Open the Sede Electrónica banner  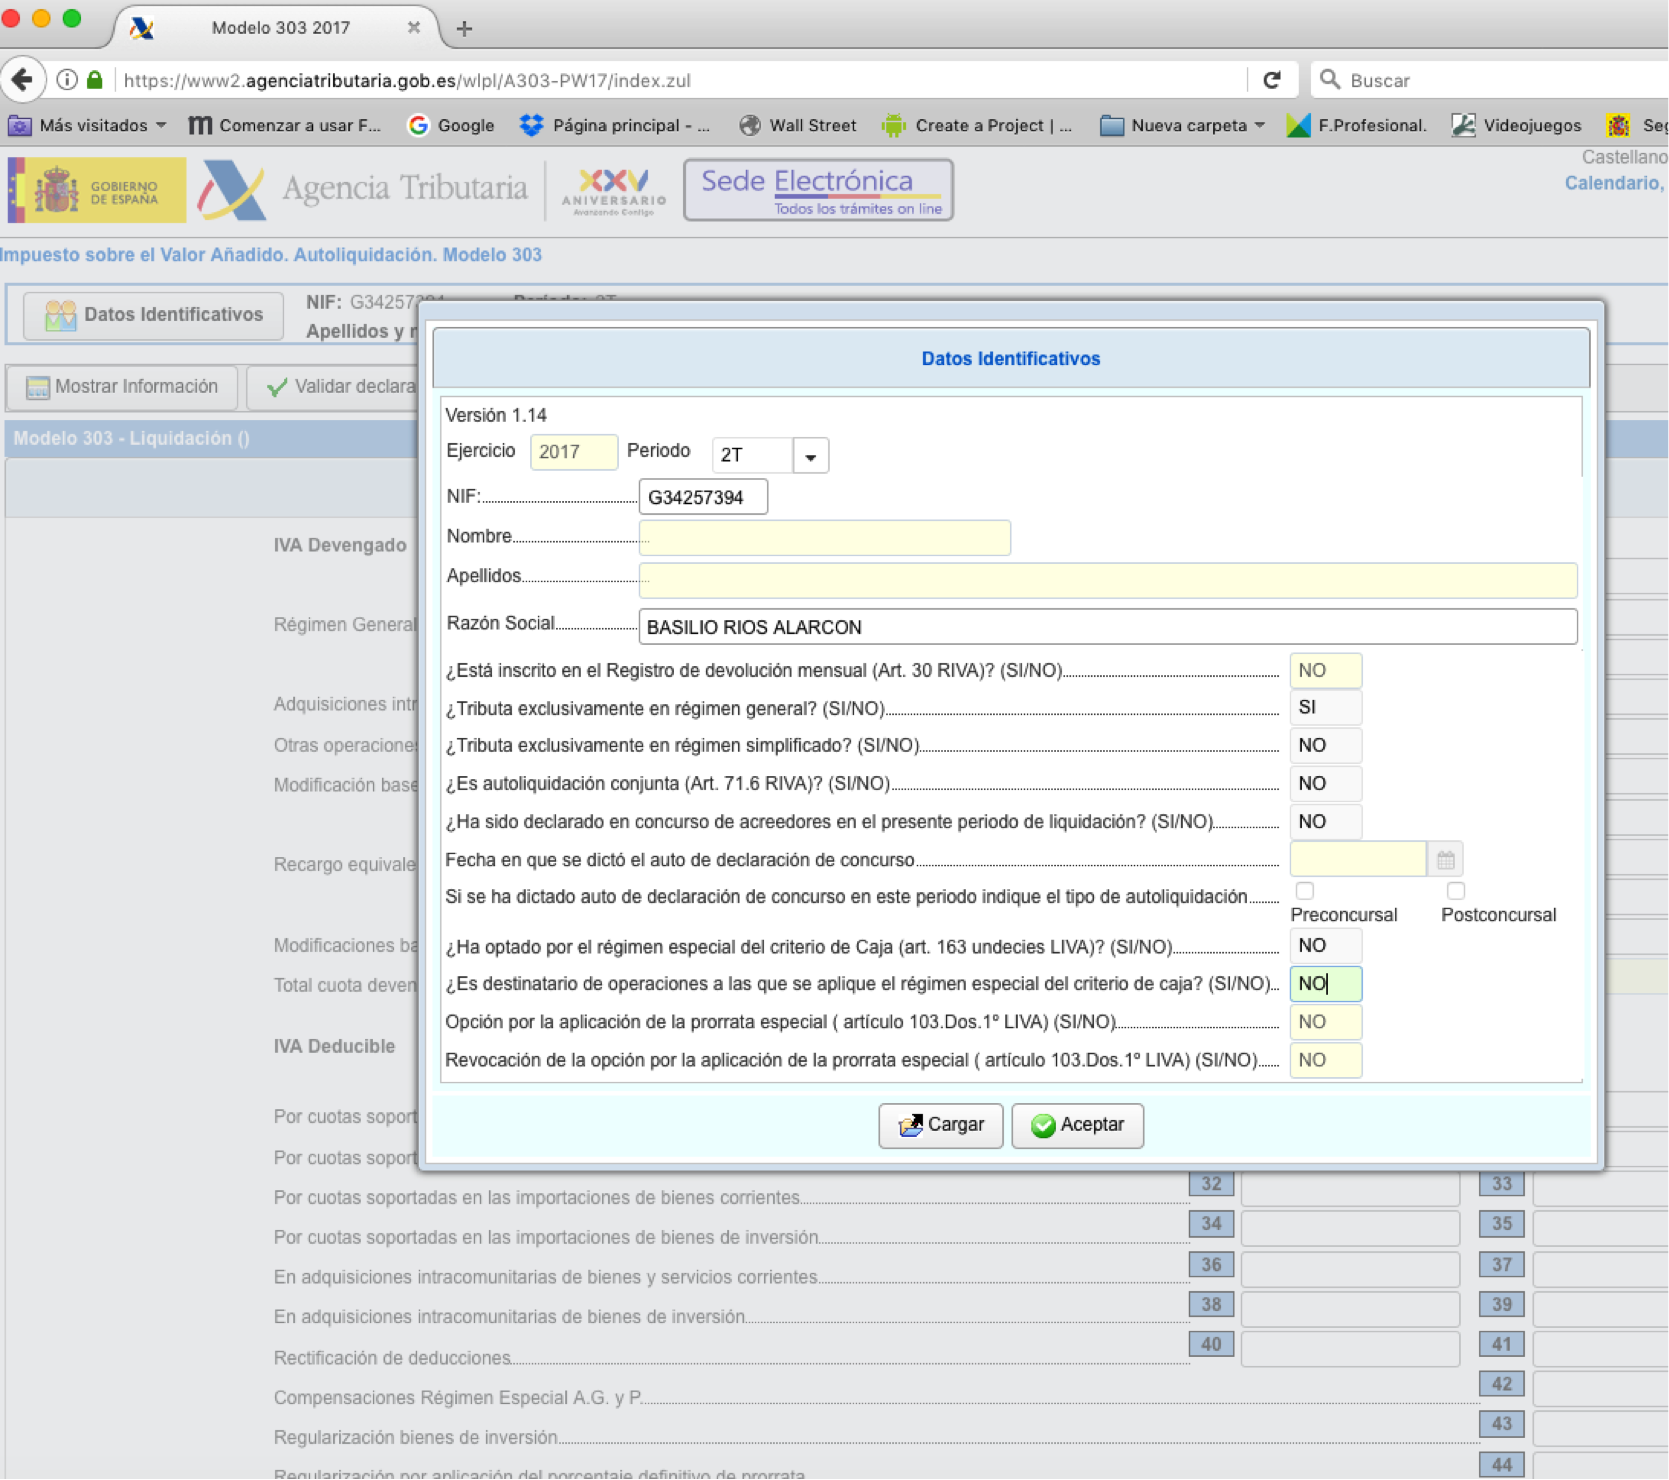click(x=818, y=190)
